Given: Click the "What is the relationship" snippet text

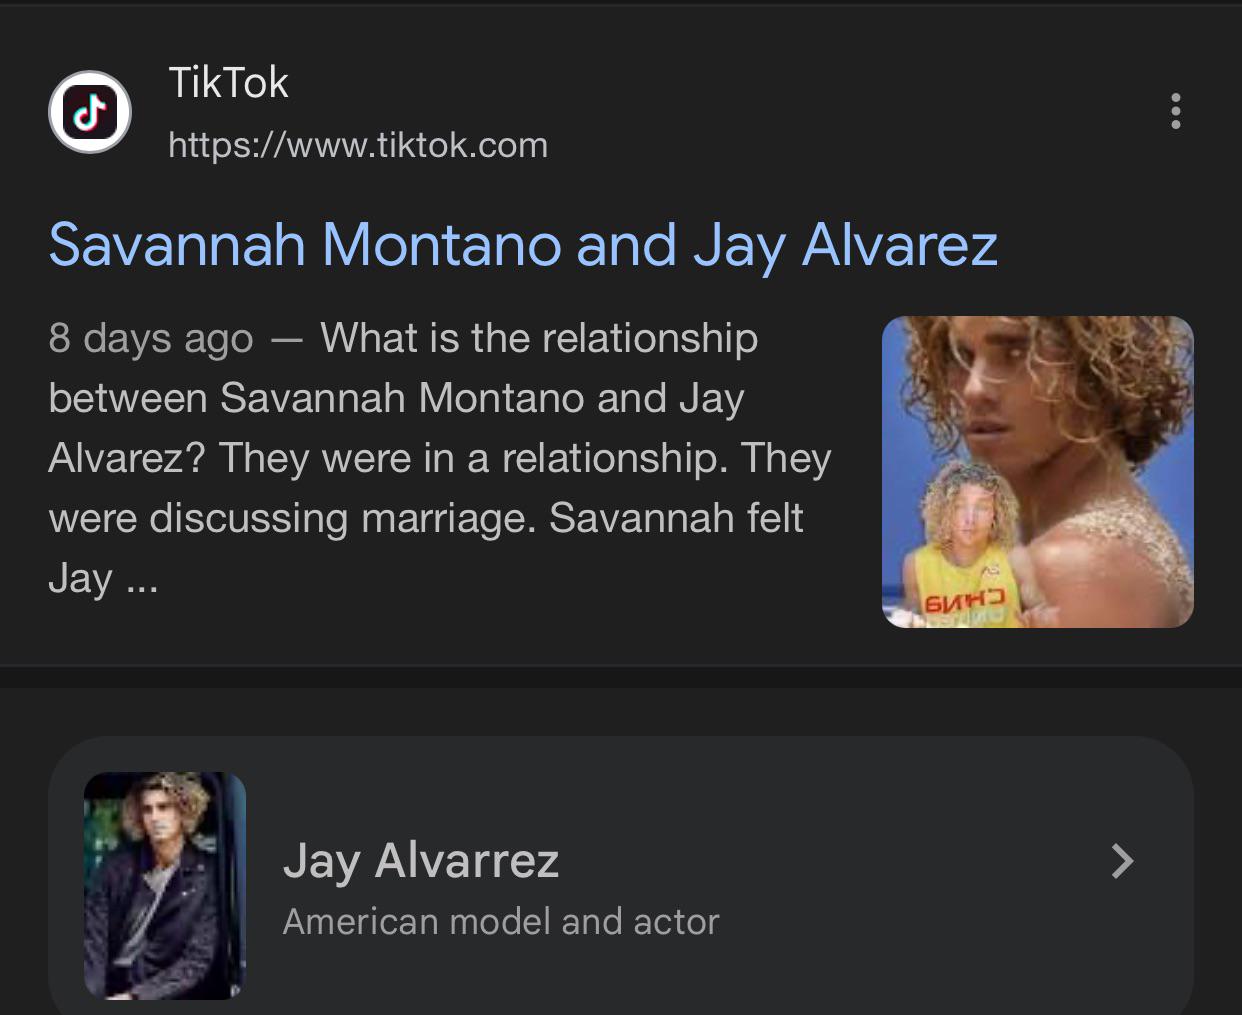Looking at the screenshot, I should (539, 339).
